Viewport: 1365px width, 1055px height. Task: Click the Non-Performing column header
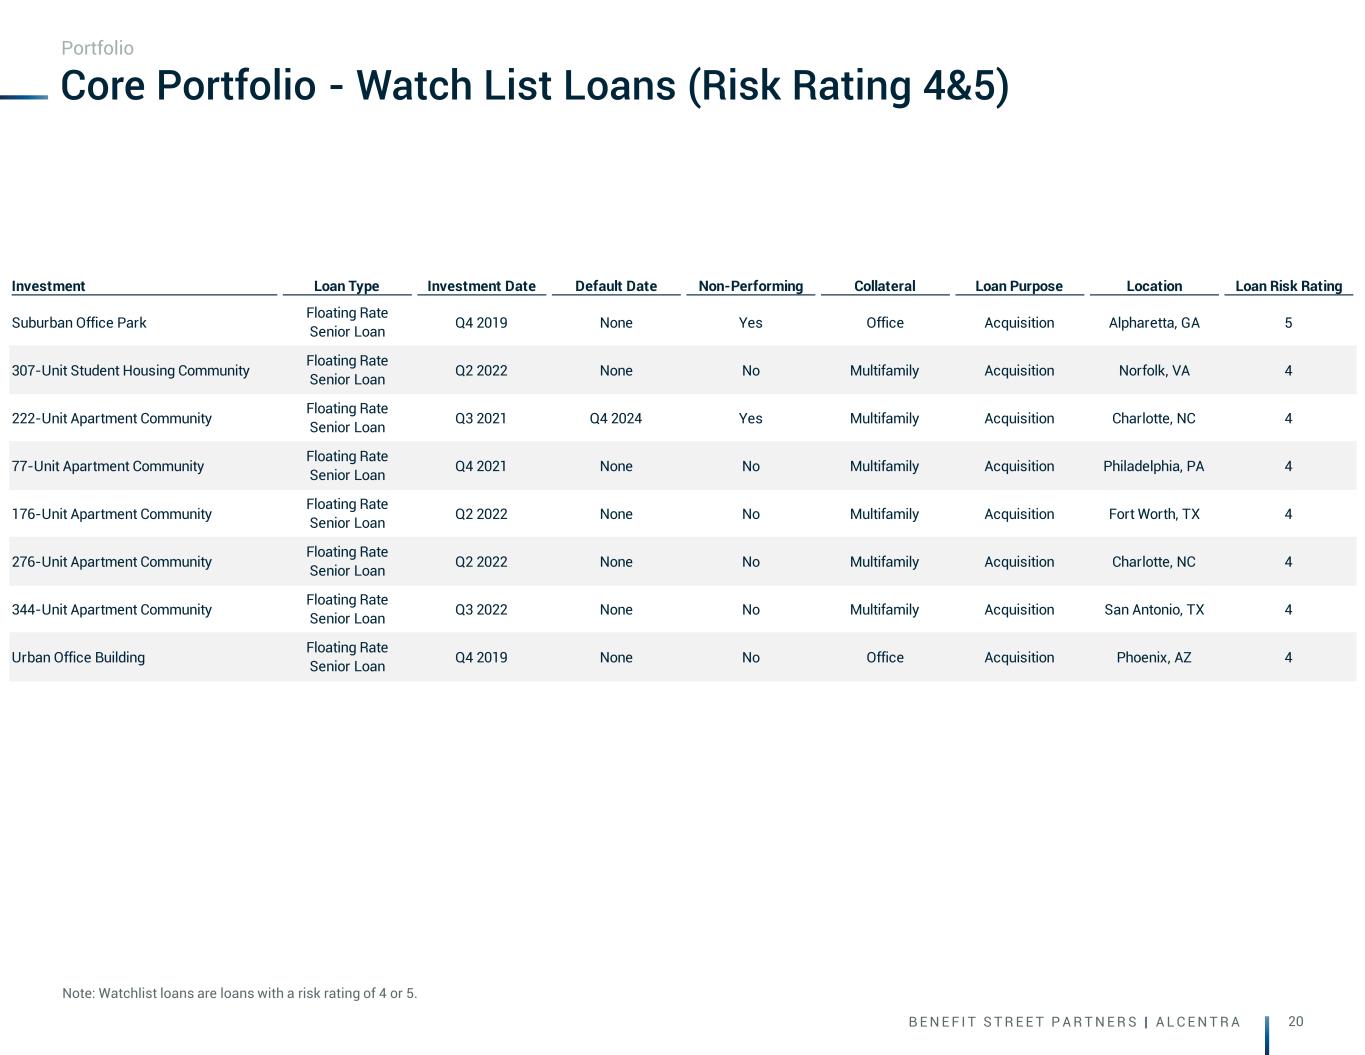[x=750, y=286]
